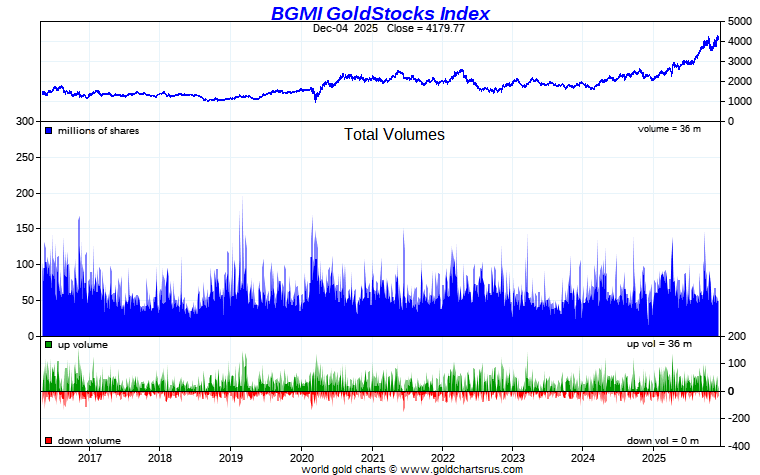Screen dimensions: 760x475
Task: Click the 50 volume axis label
Action: click(28, 301)
